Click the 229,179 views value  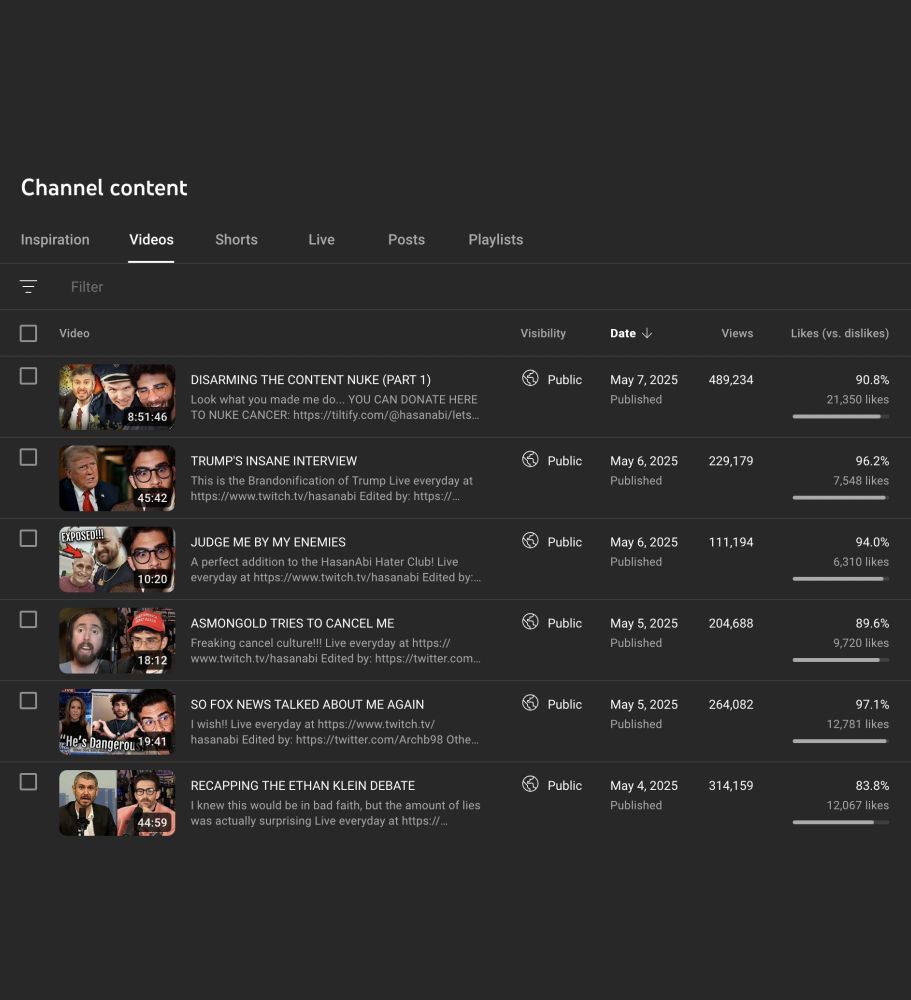coord(731,460)
